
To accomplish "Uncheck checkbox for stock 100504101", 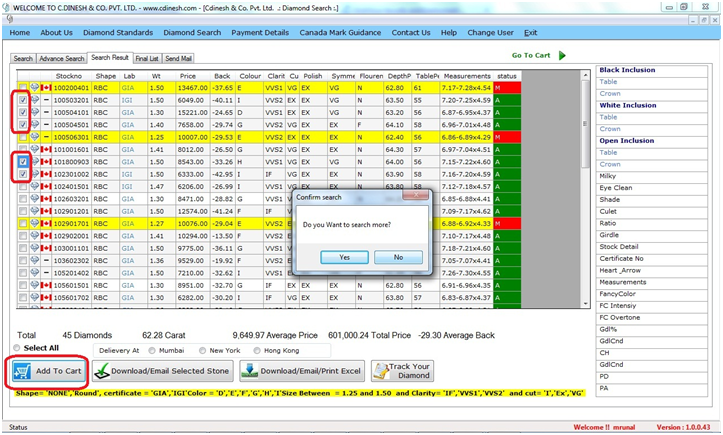I will coord(23,112).
